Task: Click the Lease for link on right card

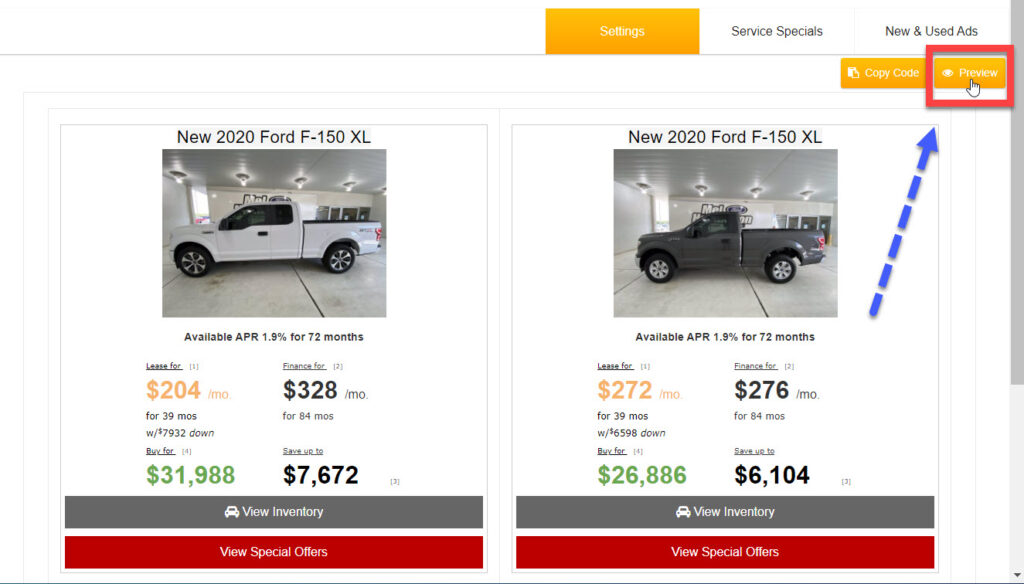Action: pyautogui.click(x=615, y=366)
